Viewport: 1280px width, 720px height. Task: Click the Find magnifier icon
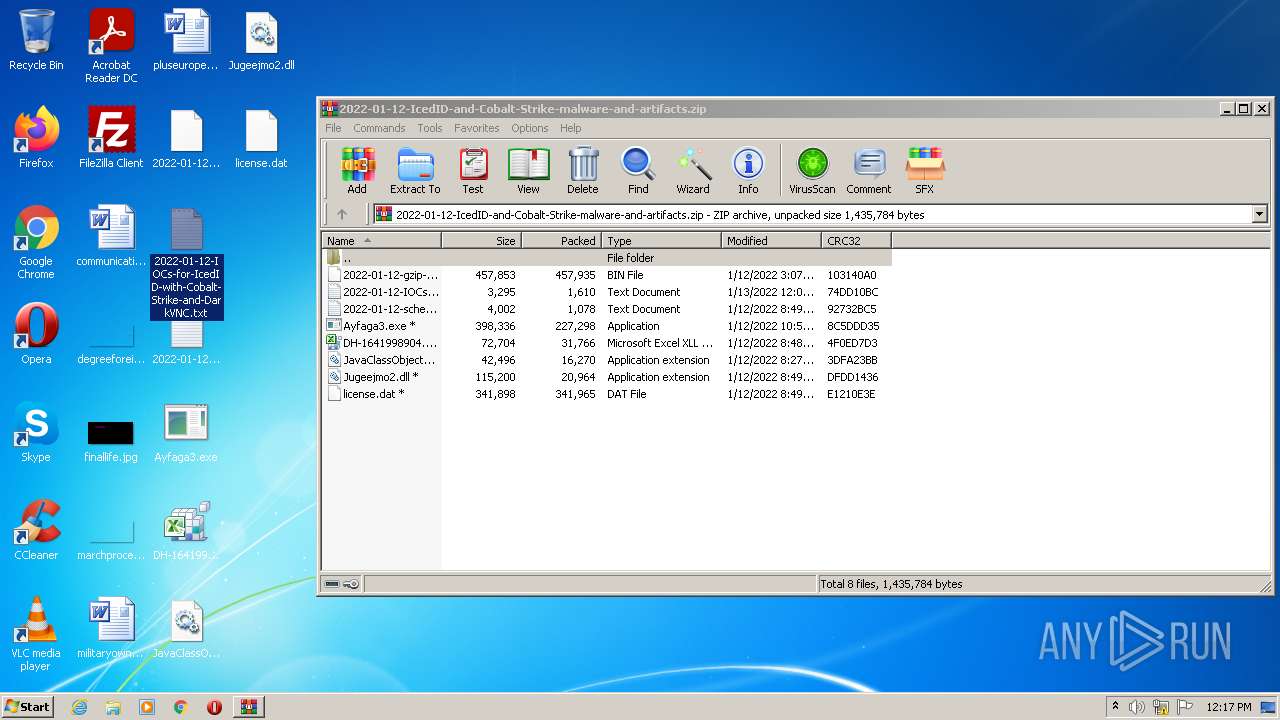(x=638, y=170)
